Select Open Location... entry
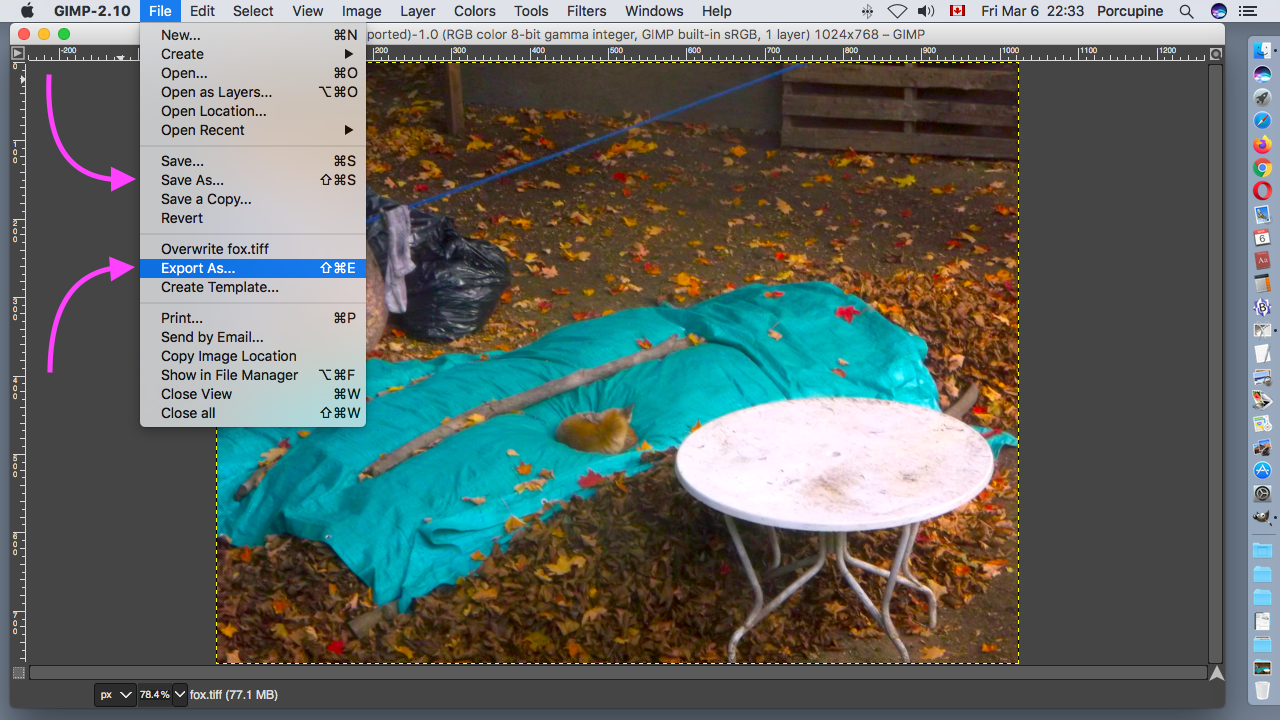The image size is (1280, 720). pos(253,111)
